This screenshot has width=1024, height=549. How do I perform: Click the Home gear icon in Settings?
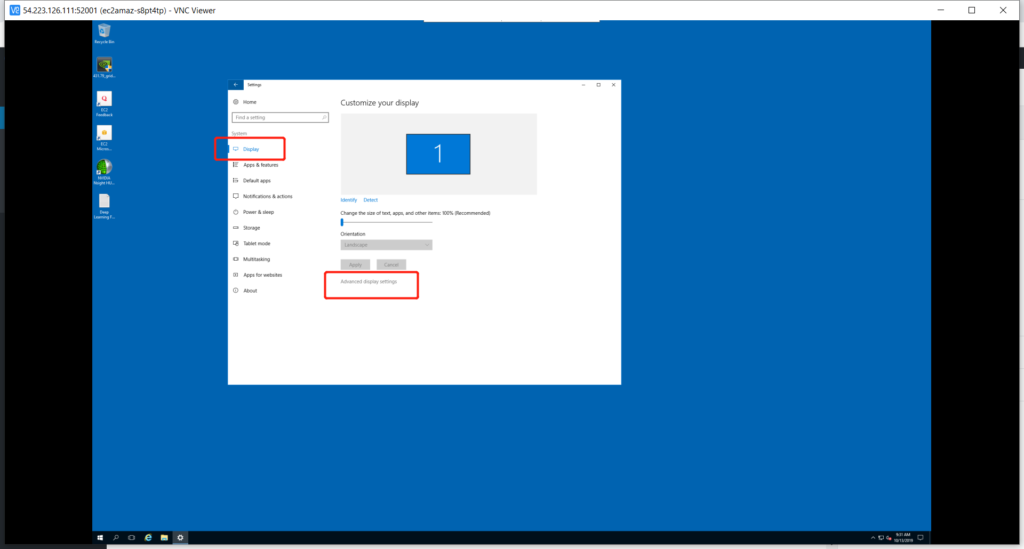click(236, 102)
